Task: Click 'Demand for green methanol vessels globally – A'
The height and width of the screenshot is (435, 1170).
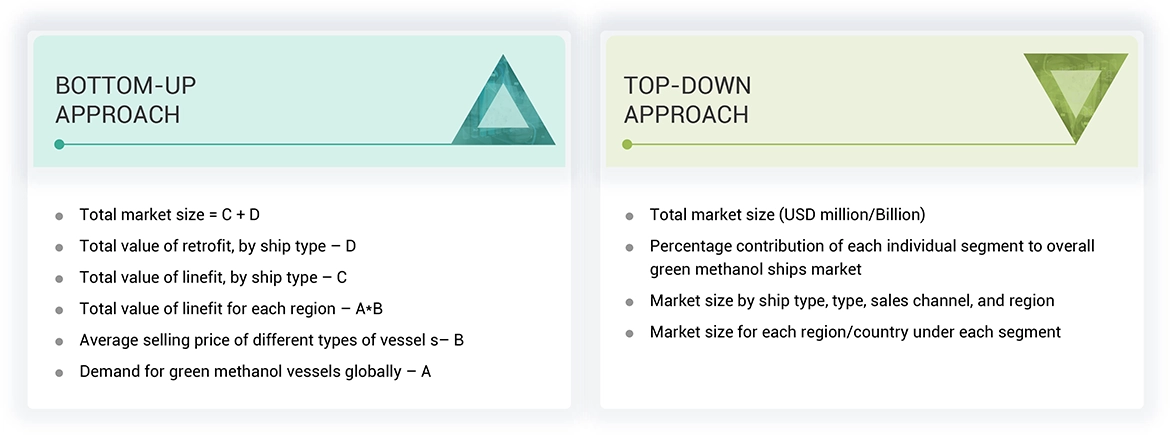Action: [x=256, y=371]
